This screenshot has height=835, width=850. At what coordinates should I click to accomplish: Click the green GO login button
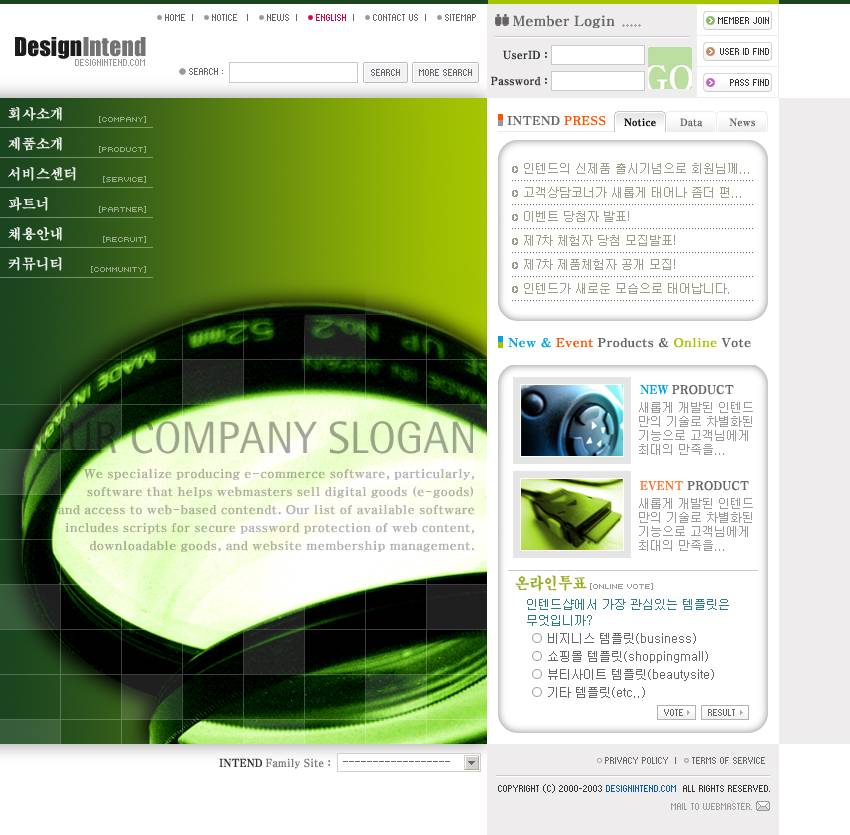(x=669, y=69)
